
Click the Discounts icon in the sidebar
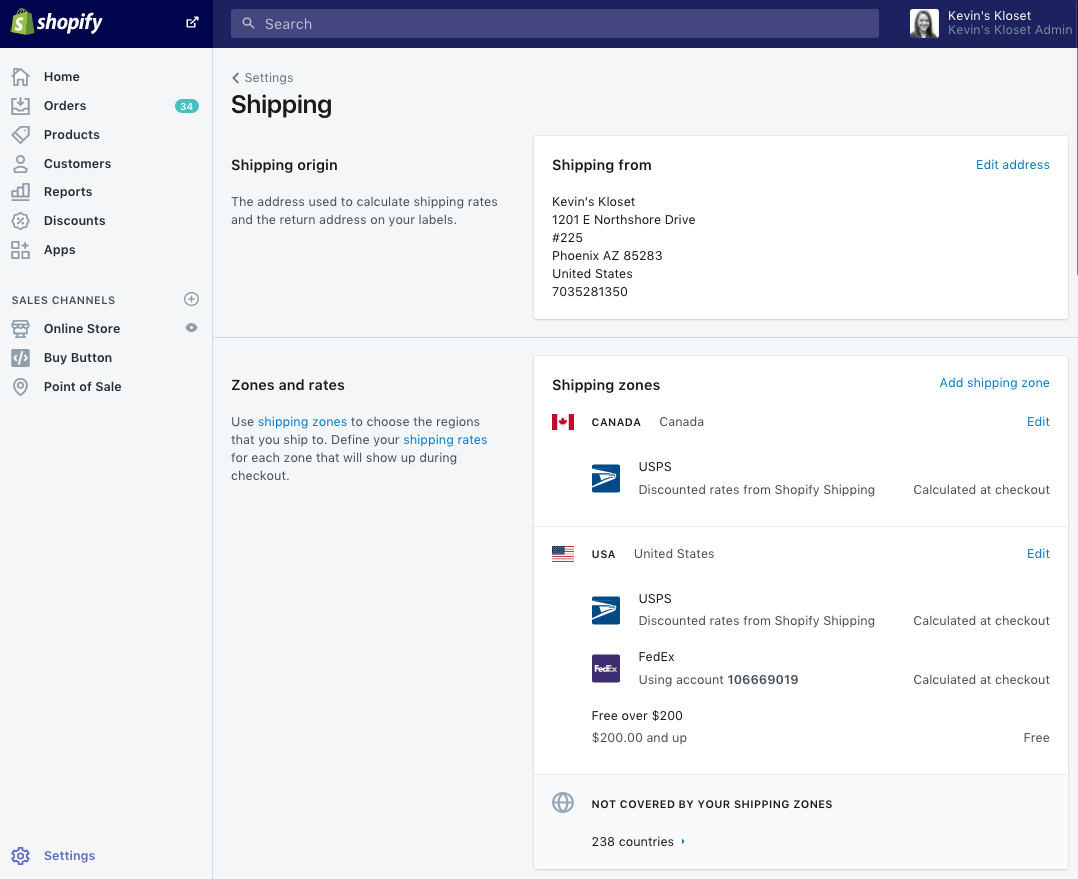20,220
